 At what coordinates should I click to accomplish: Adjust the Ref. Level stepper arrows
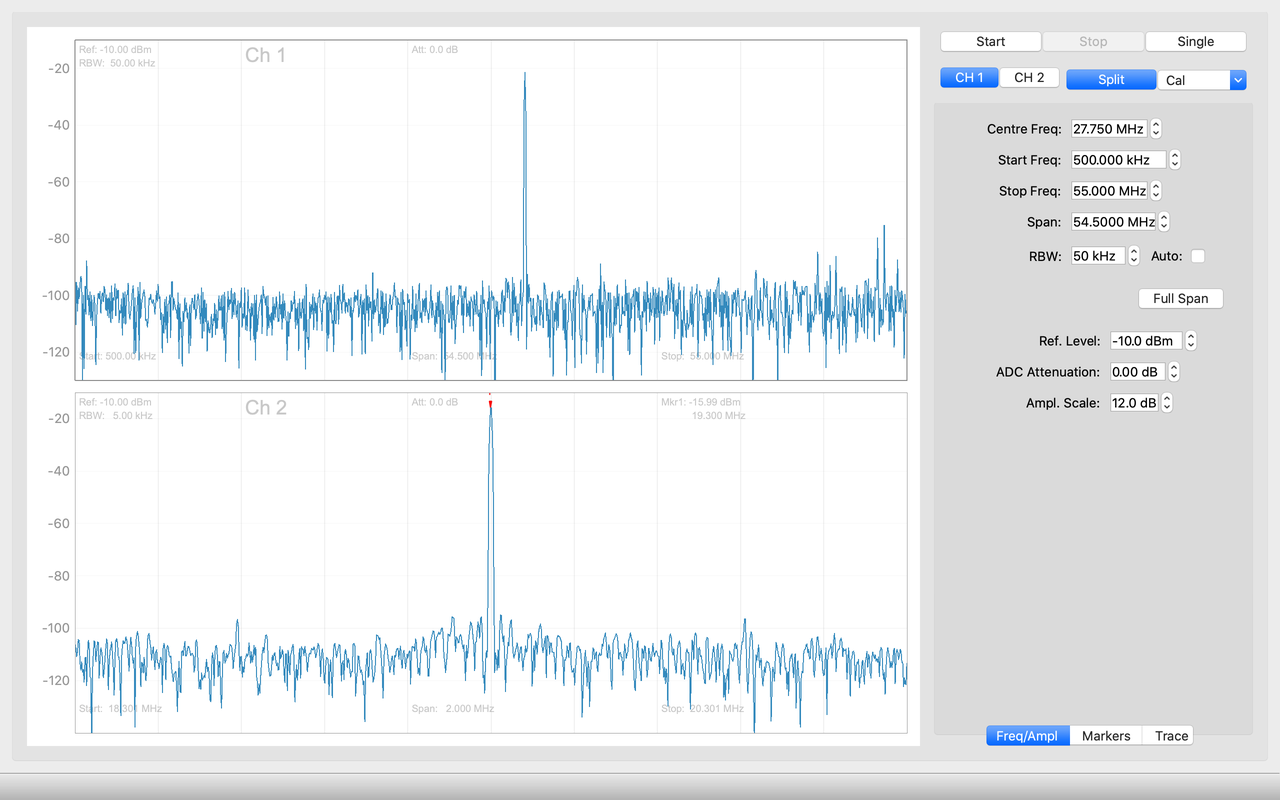tap(1191, 341)
